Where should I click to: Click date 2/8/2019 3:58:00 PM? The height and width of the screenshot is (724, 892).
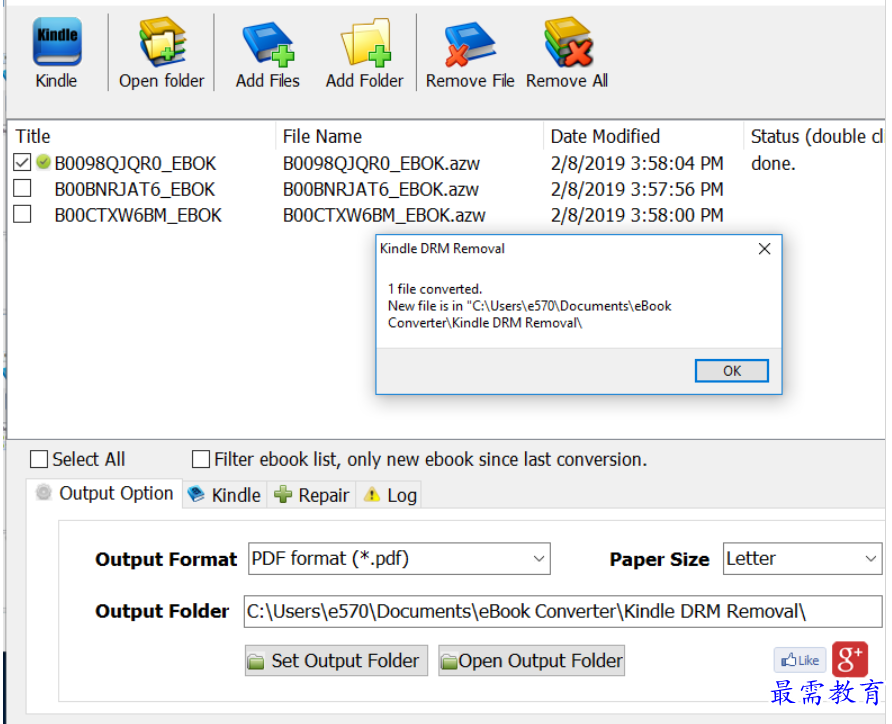tap(637, 216)
